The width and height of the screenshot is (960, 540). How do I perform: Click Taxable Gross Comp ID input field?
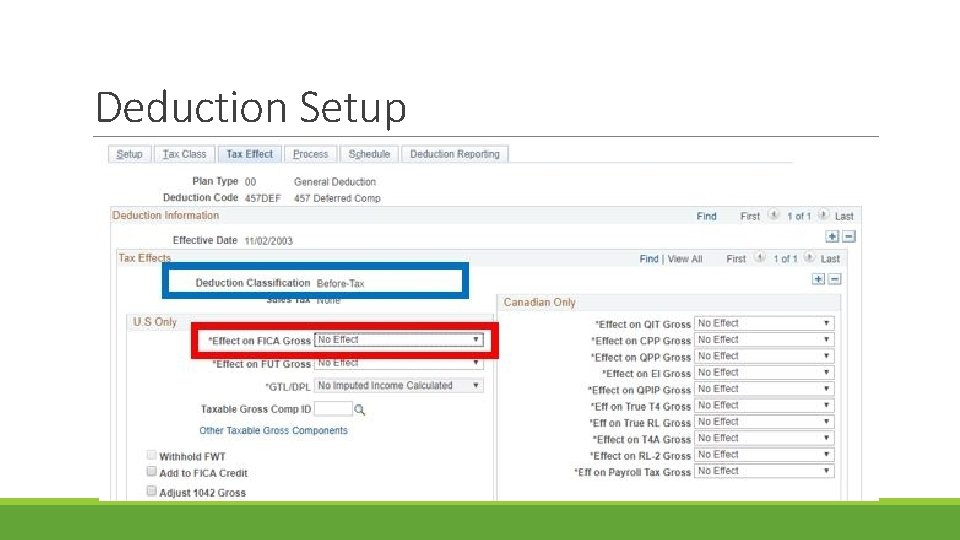click(333, 408)
